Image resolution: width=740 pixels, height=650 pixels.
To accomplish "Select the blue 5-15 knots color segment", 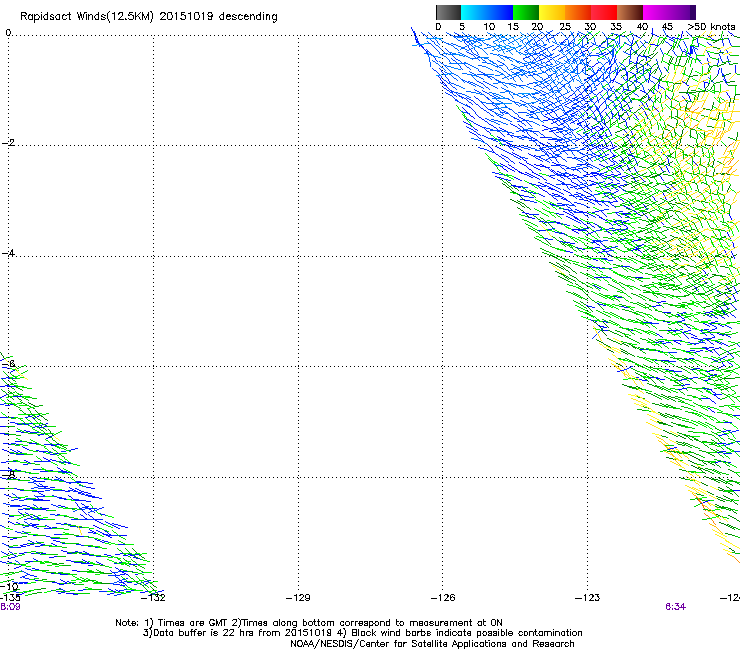I will 487,12.
